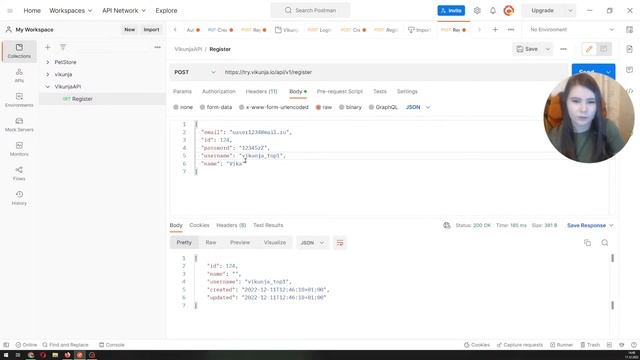Screen dimensions: 640x360
Task: Show the Visualize response view
Action: (x=275, y=243)
